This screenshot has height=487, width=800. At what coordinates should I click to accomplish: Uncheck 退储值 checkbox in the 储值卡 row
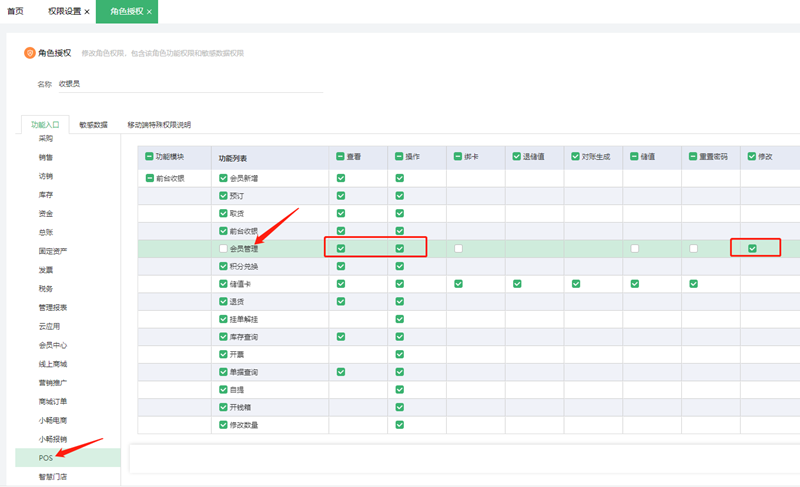[x=517, y=284]
